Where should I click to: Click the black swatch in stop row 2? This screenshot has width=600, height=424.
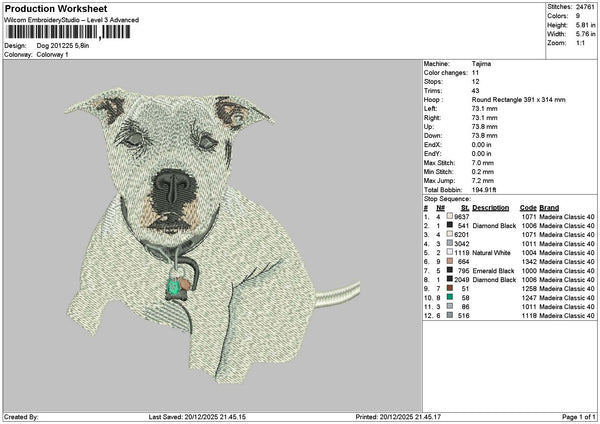(450, 225)
